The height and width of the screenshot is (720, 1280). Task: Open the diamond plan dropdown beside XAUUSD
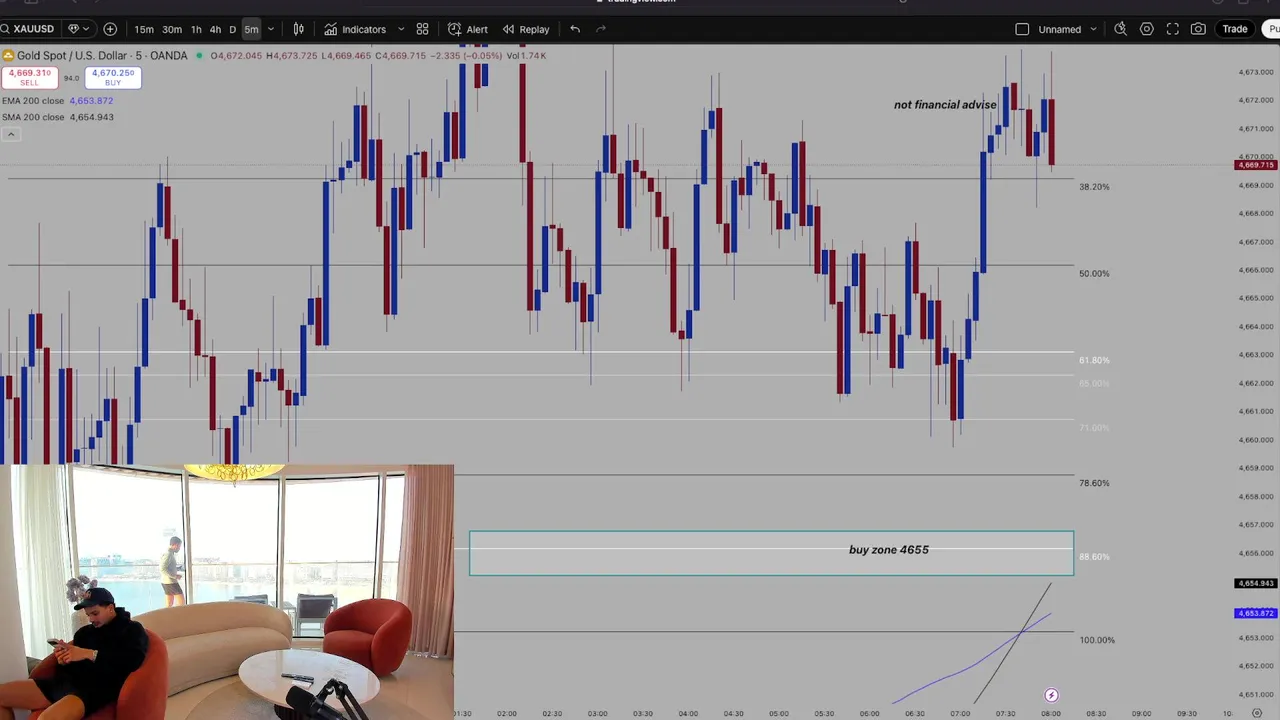coord(78,29)
